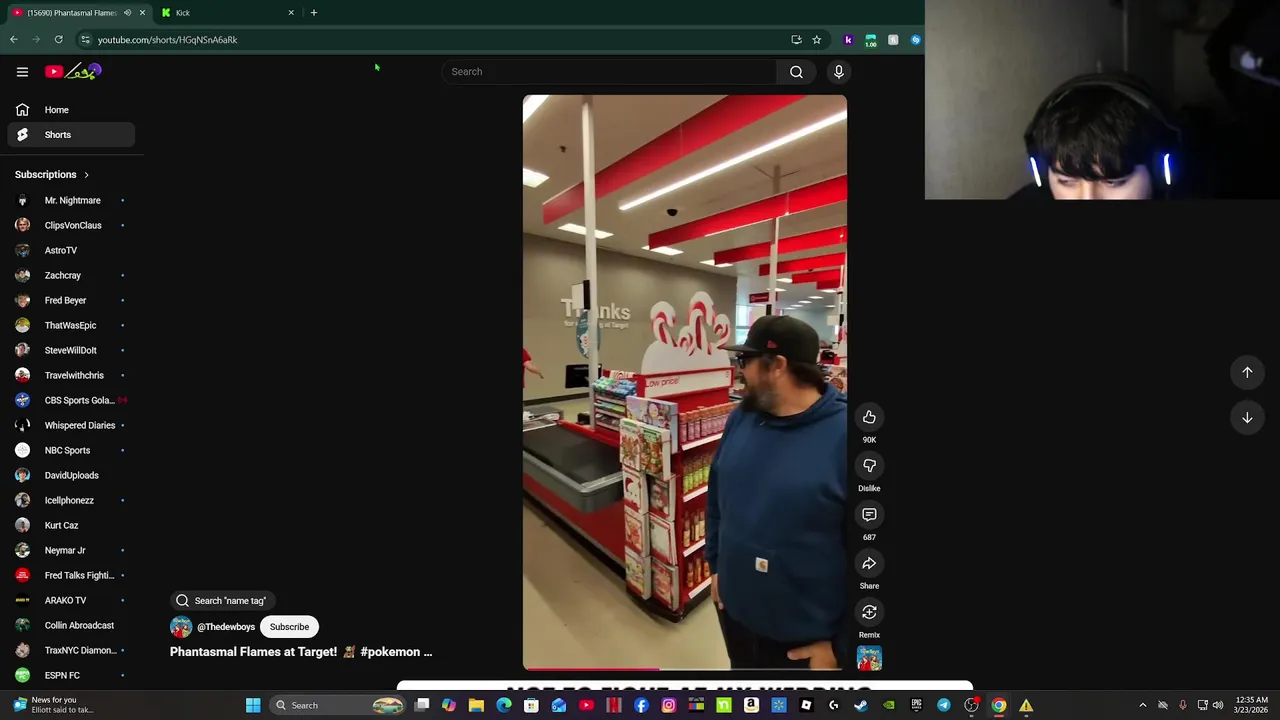The height and width of the screenshot is (720, 1280).
Task: Open Home in the sidebar
Action: 71,110
